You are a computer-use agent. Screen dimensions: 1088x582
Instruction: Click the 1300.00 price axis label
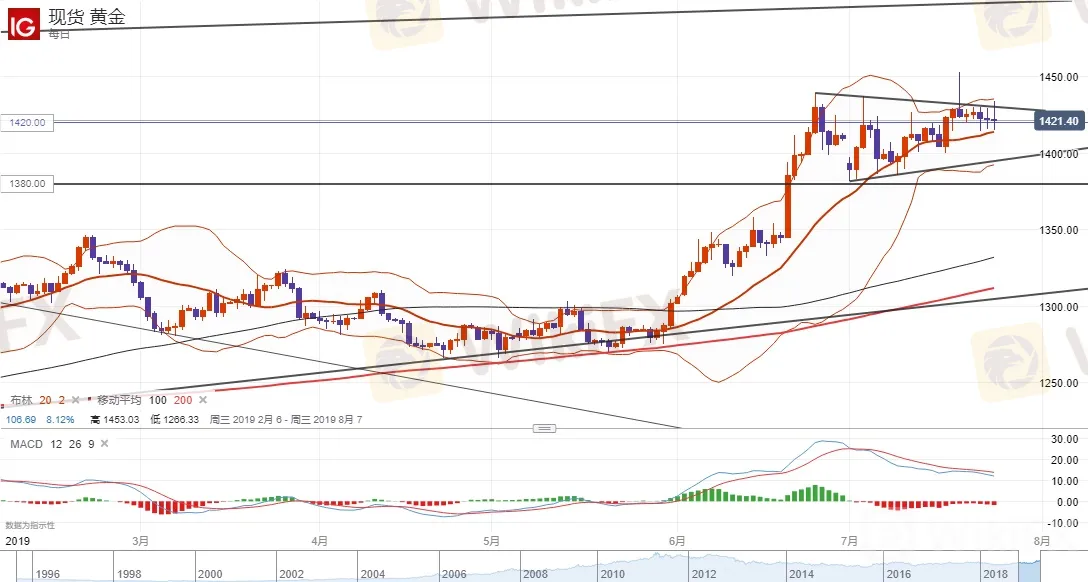click(x=1059, y=307)
